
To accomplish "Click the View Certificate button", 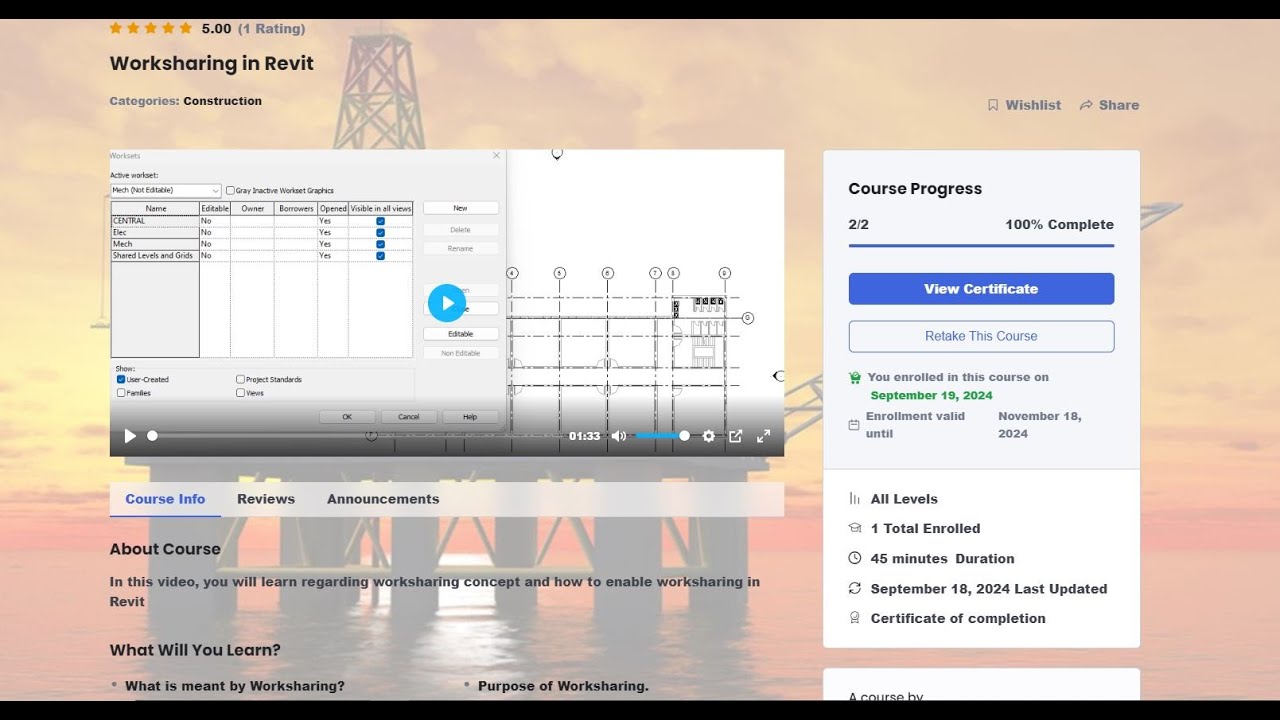I will coord(981,289).
